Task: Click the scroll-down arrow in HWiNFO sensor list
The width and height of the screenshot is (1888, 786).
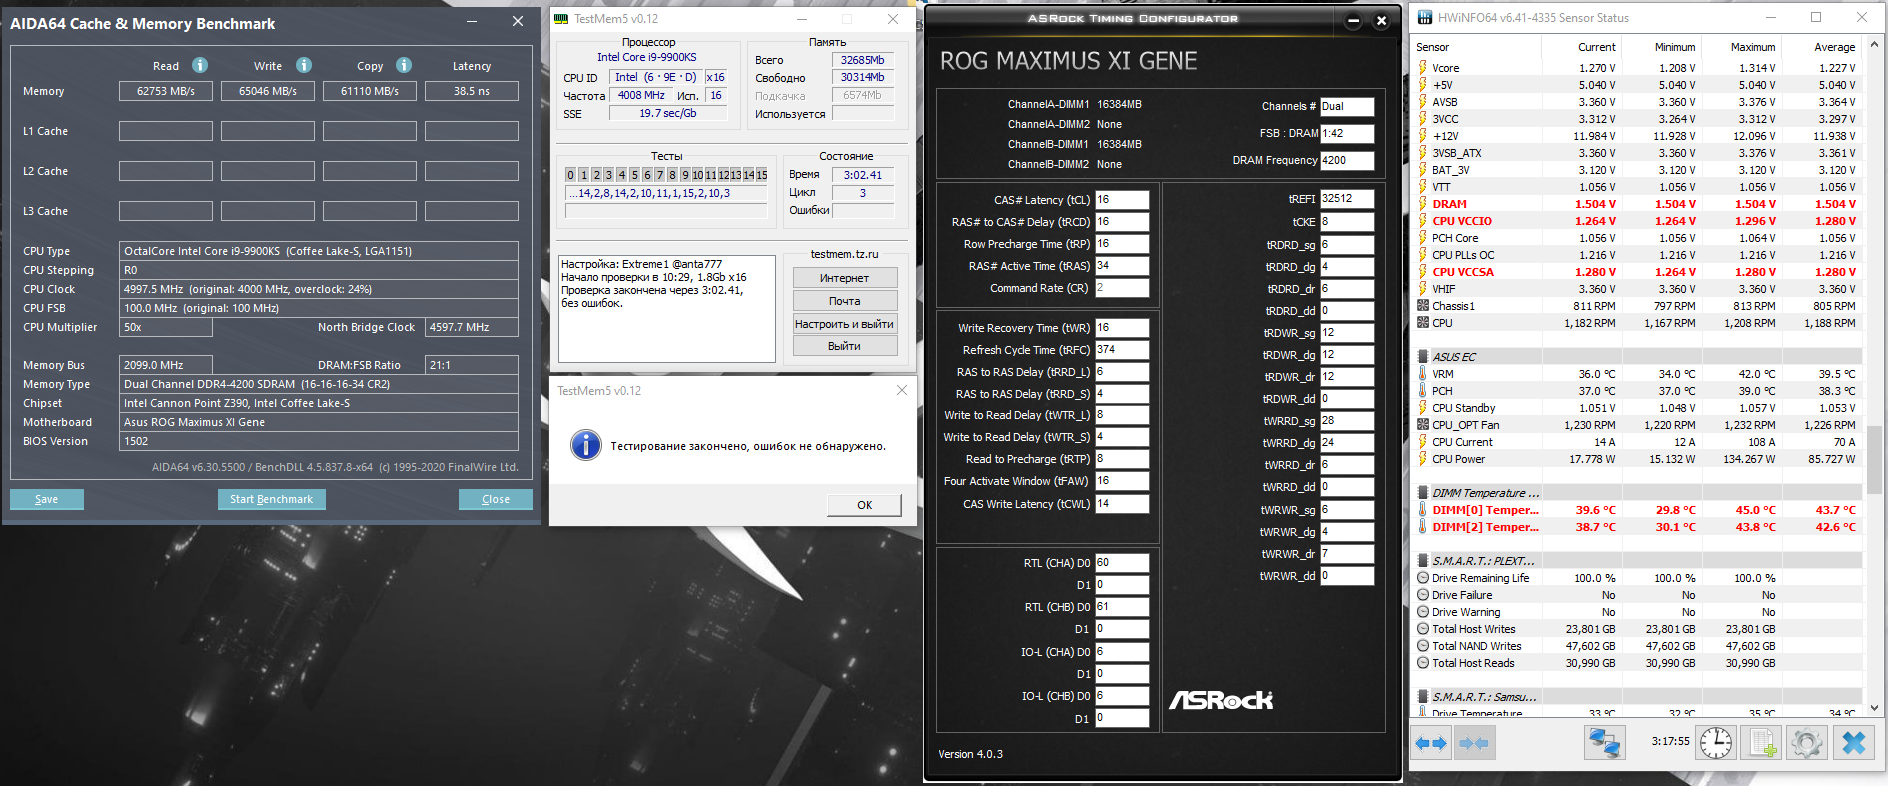Action: coord(1875,707)
